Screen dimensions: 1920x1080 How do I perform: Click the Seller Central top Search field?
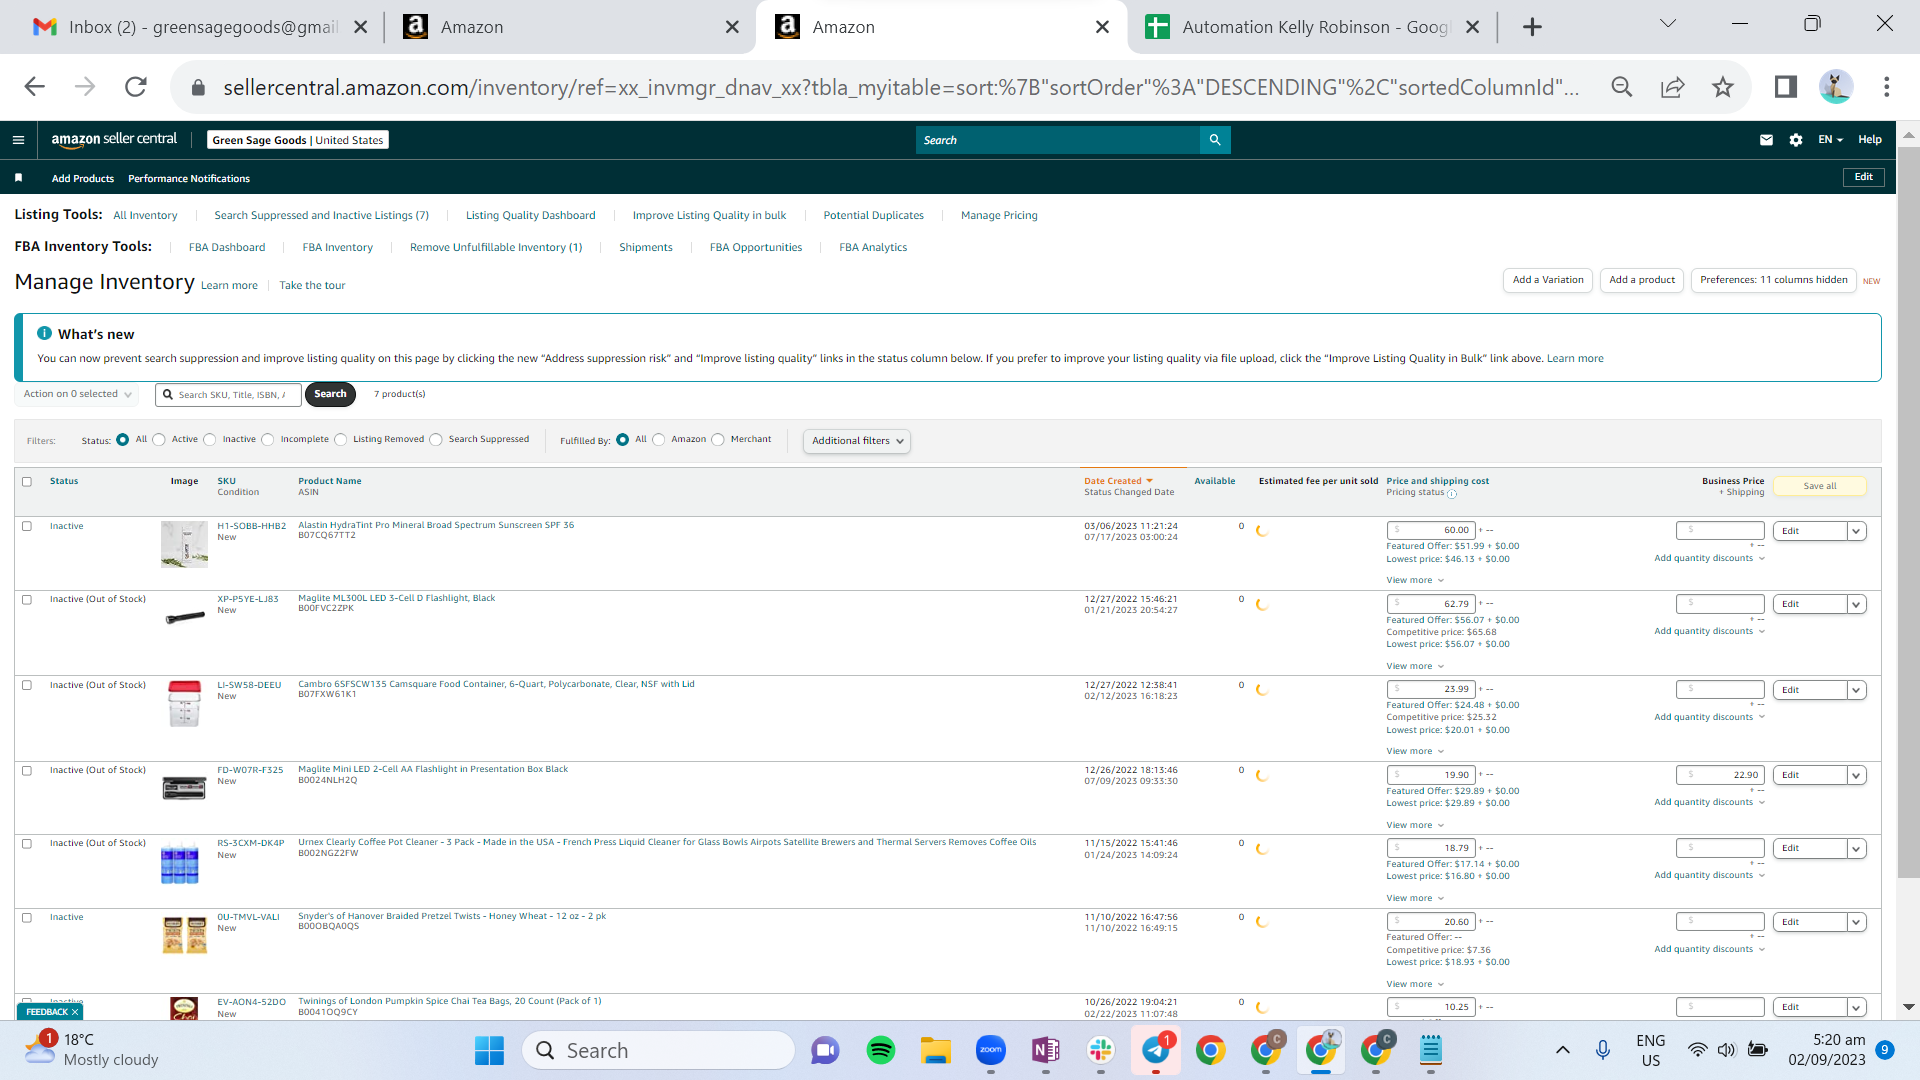coord(1058,140)
